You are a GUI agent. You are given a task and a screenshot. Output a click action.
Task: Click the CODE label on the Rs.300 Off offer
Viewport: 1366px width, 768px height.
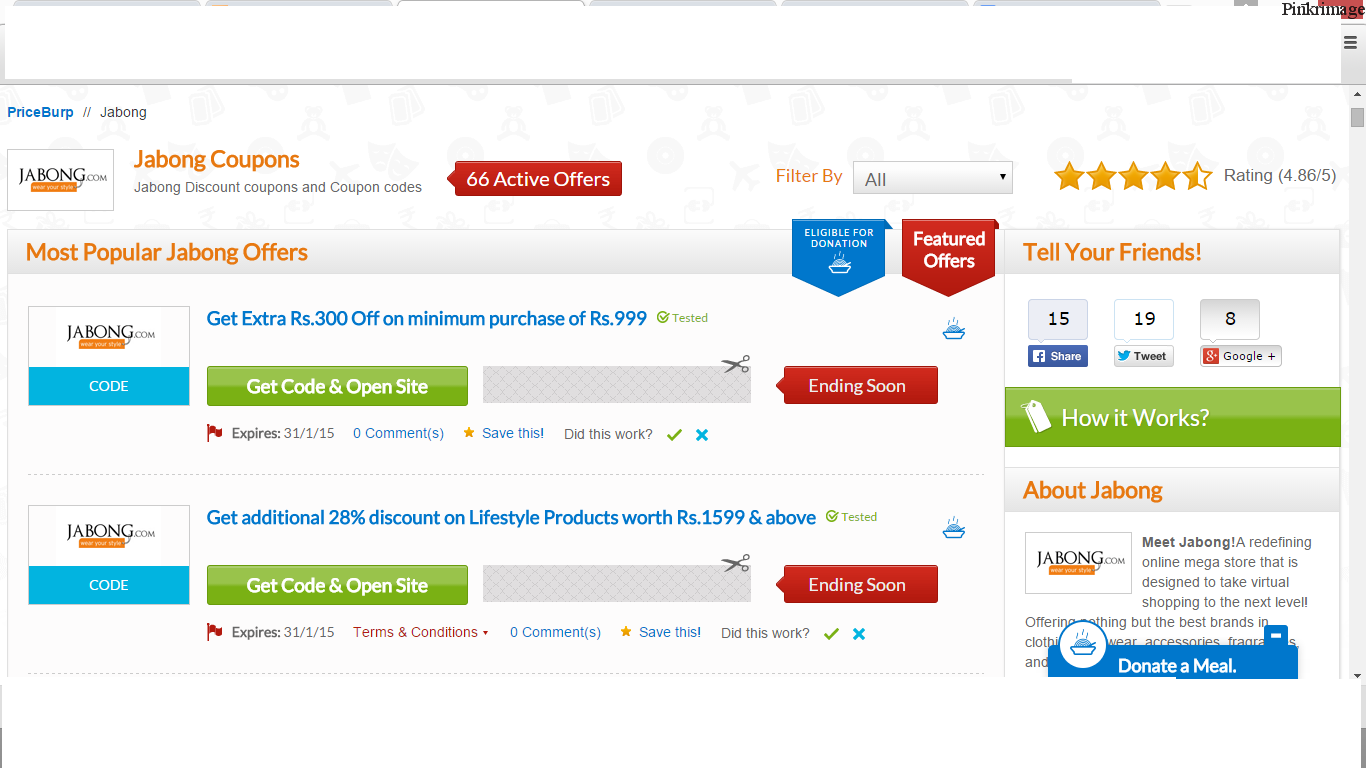click(109, 386)
